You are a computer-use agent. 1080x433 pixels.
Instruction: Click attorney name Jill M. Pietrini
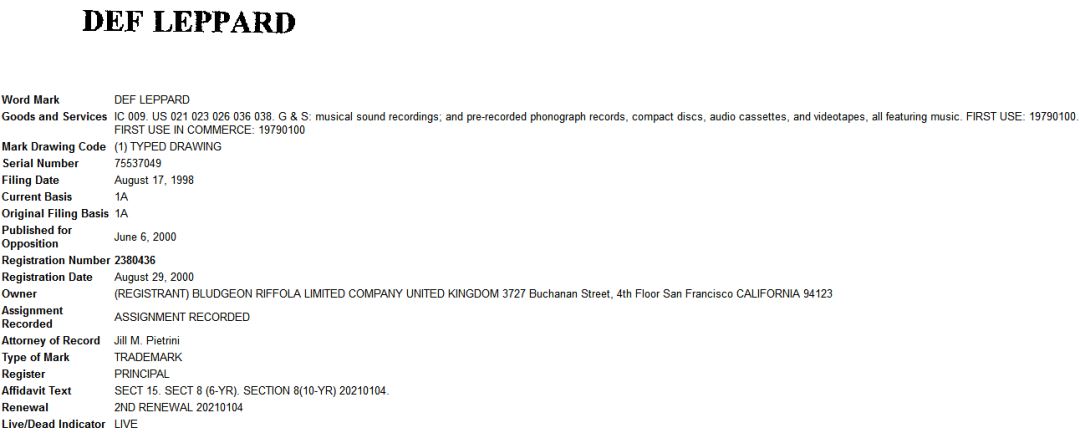point(147,341)
